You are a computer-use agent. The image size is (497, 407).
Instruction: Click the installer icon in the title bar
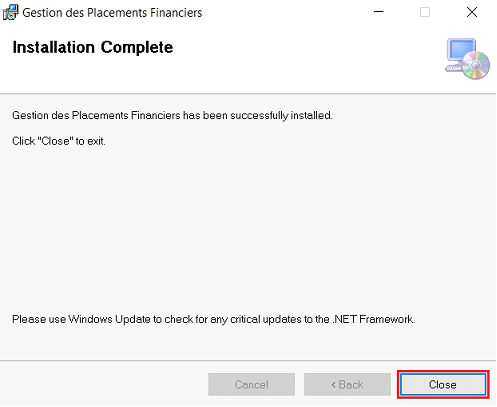(x=10, y=12)
